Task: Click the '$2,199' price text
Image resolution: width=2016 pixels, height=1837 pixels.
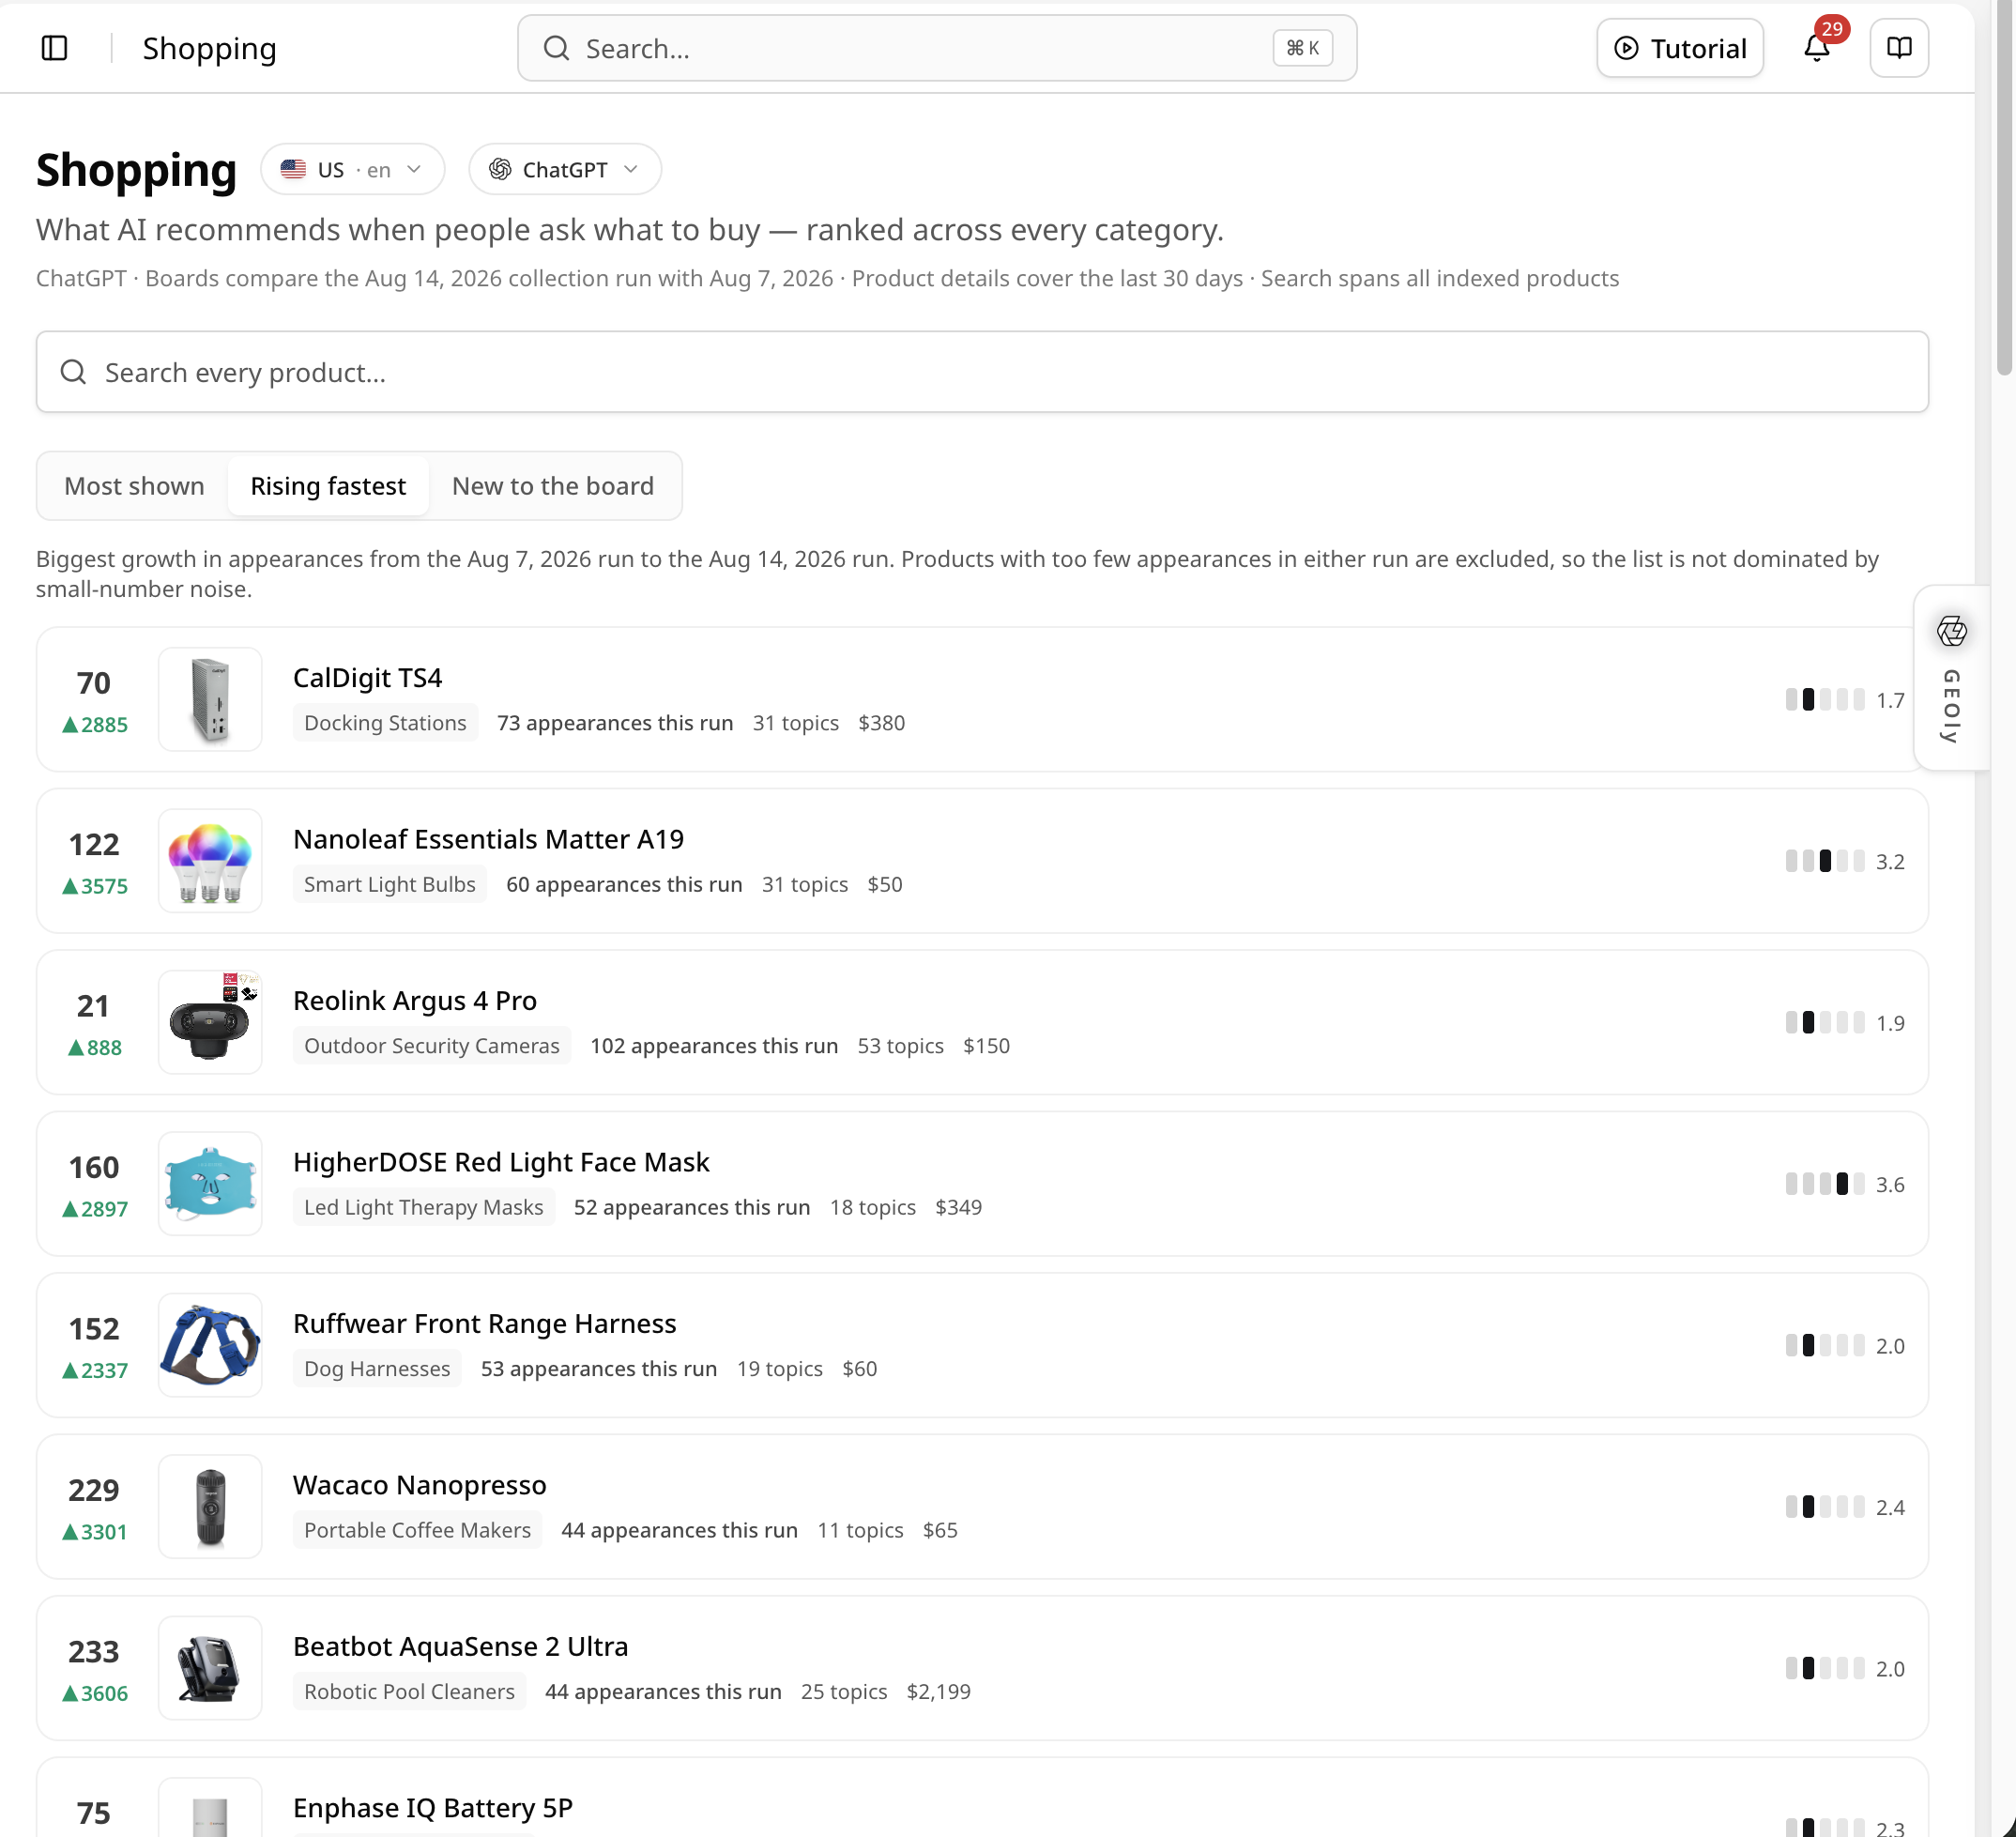Action: pos(938,1691)
